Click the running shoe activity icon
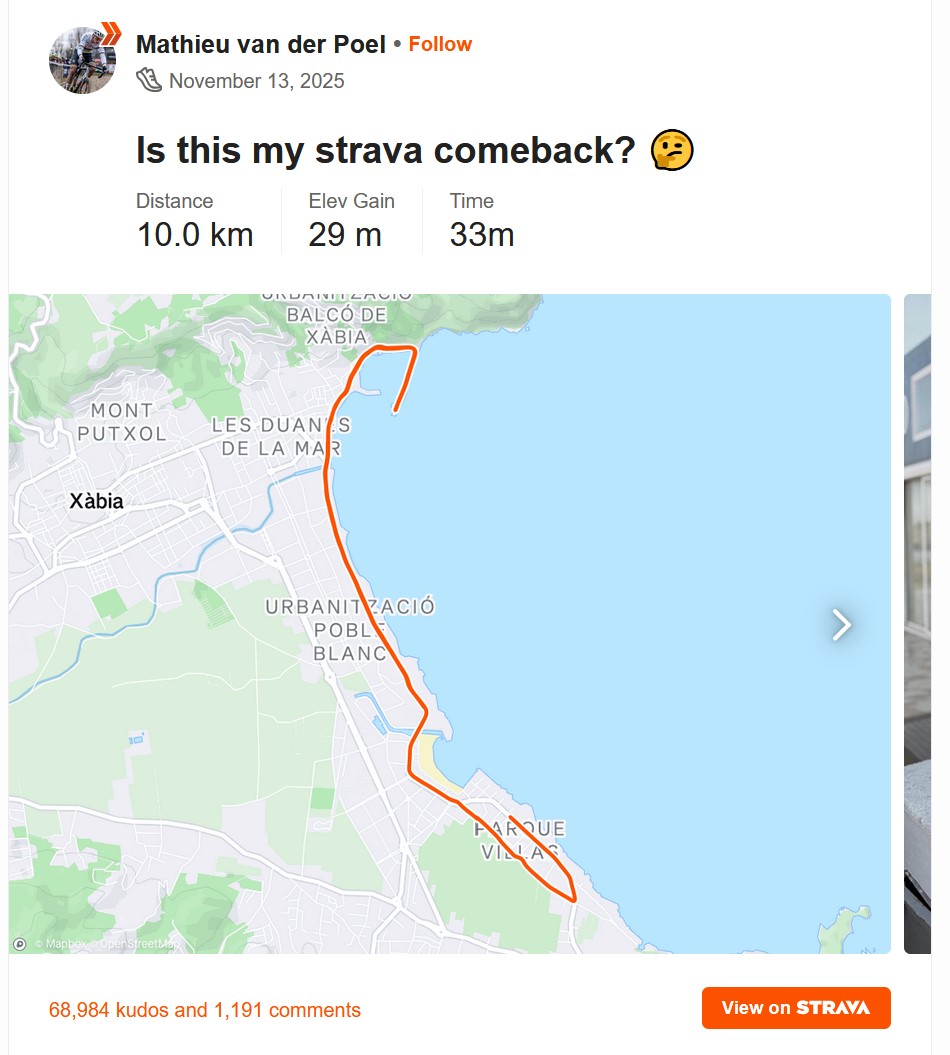Screen dimensions: 950x1055 coord(149,80)
